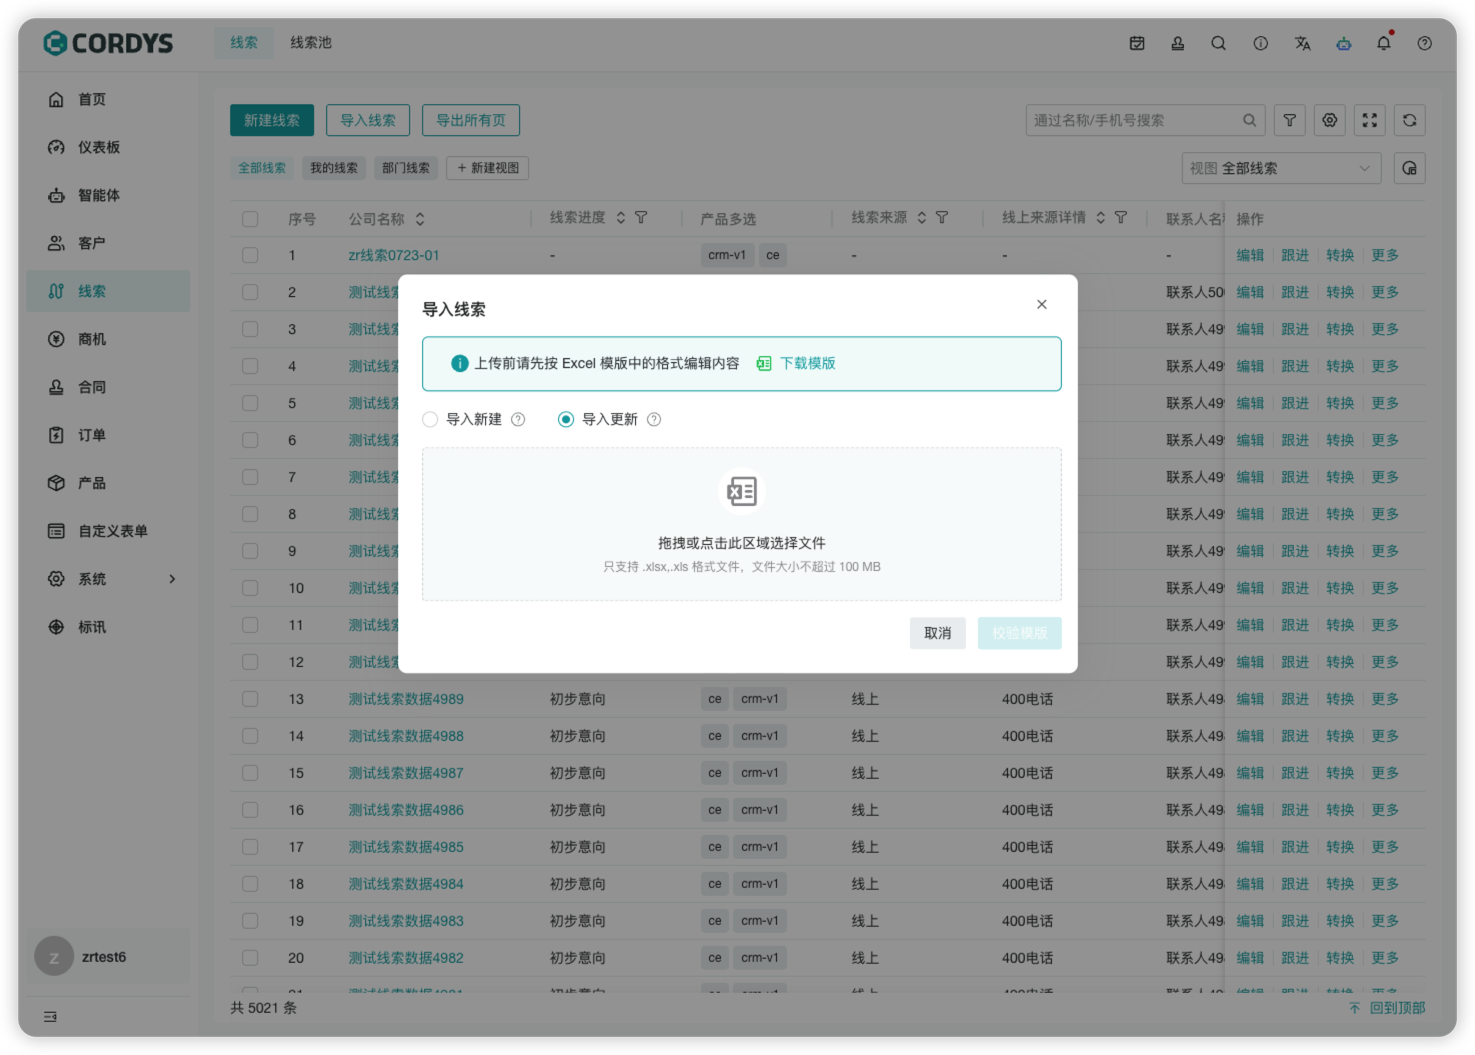Filter the 线索进度 column
Screen dimensions: 1475x1055
click(641, 217)
